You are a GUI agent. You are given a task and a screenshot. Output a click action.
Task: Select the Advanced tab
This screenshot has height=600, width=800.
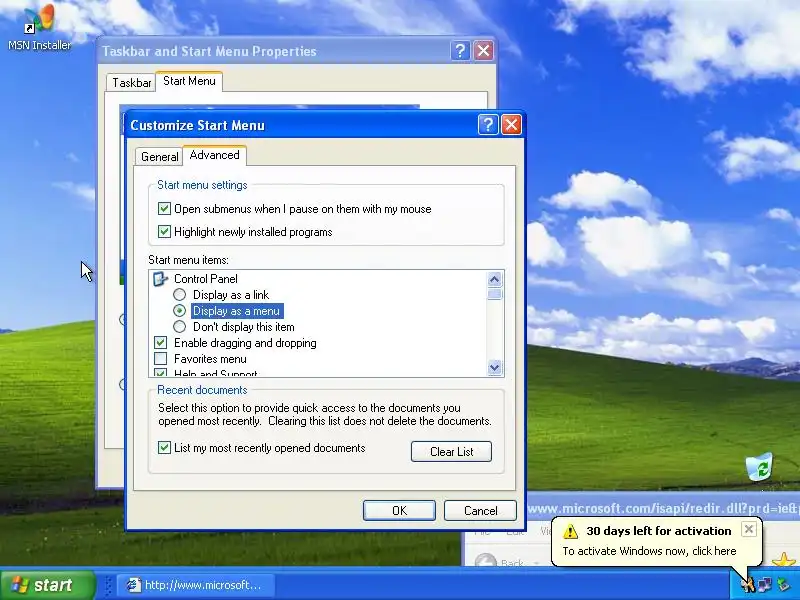214,155
